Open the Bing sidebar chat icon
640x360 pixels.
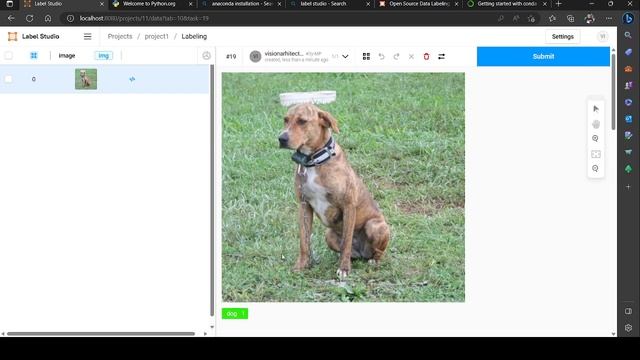click(x=628, y=18)
